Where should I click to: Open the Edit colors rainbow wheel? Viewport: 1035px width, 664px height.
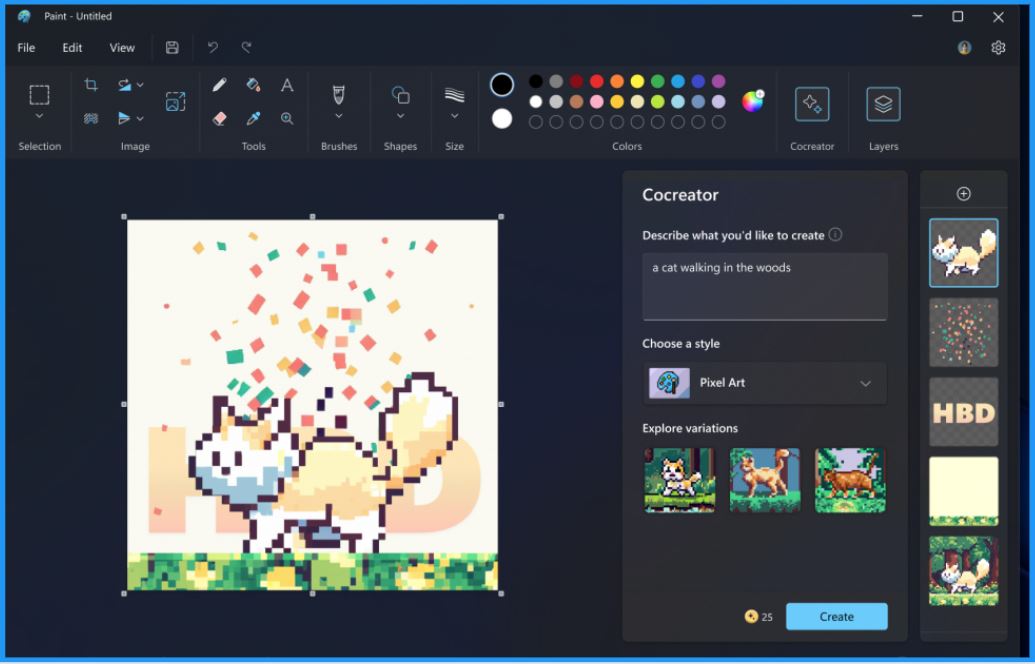click(752, 101)
